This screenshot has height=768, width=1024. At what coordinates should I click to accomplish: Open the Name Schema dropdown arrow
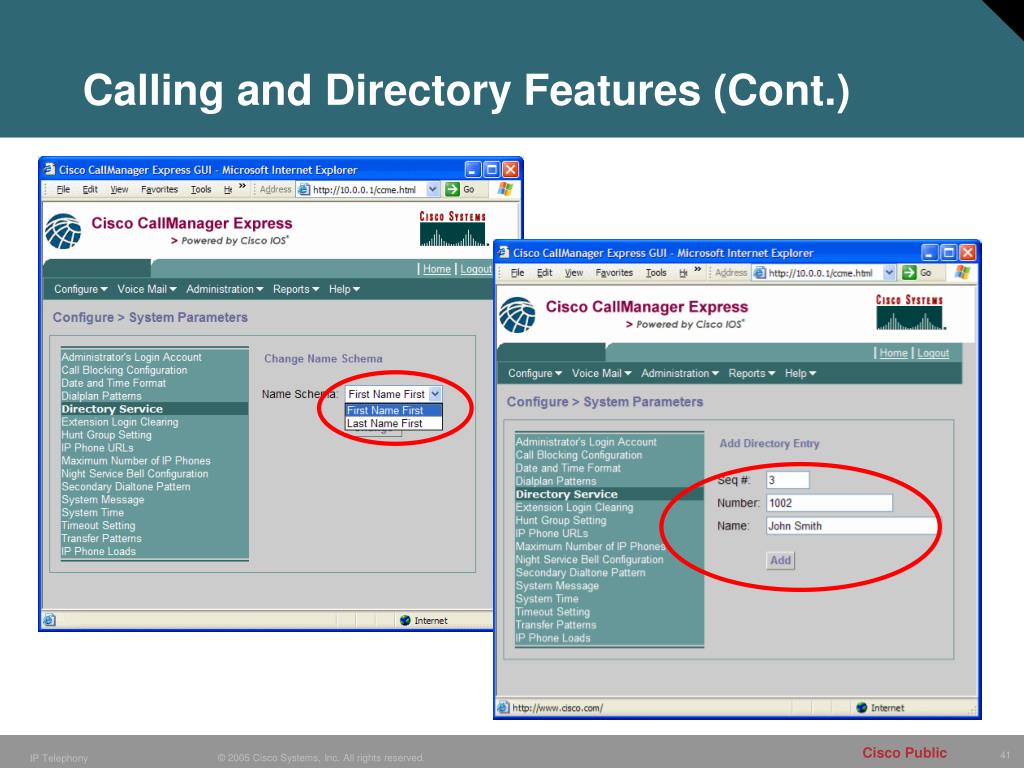point(435,394)
